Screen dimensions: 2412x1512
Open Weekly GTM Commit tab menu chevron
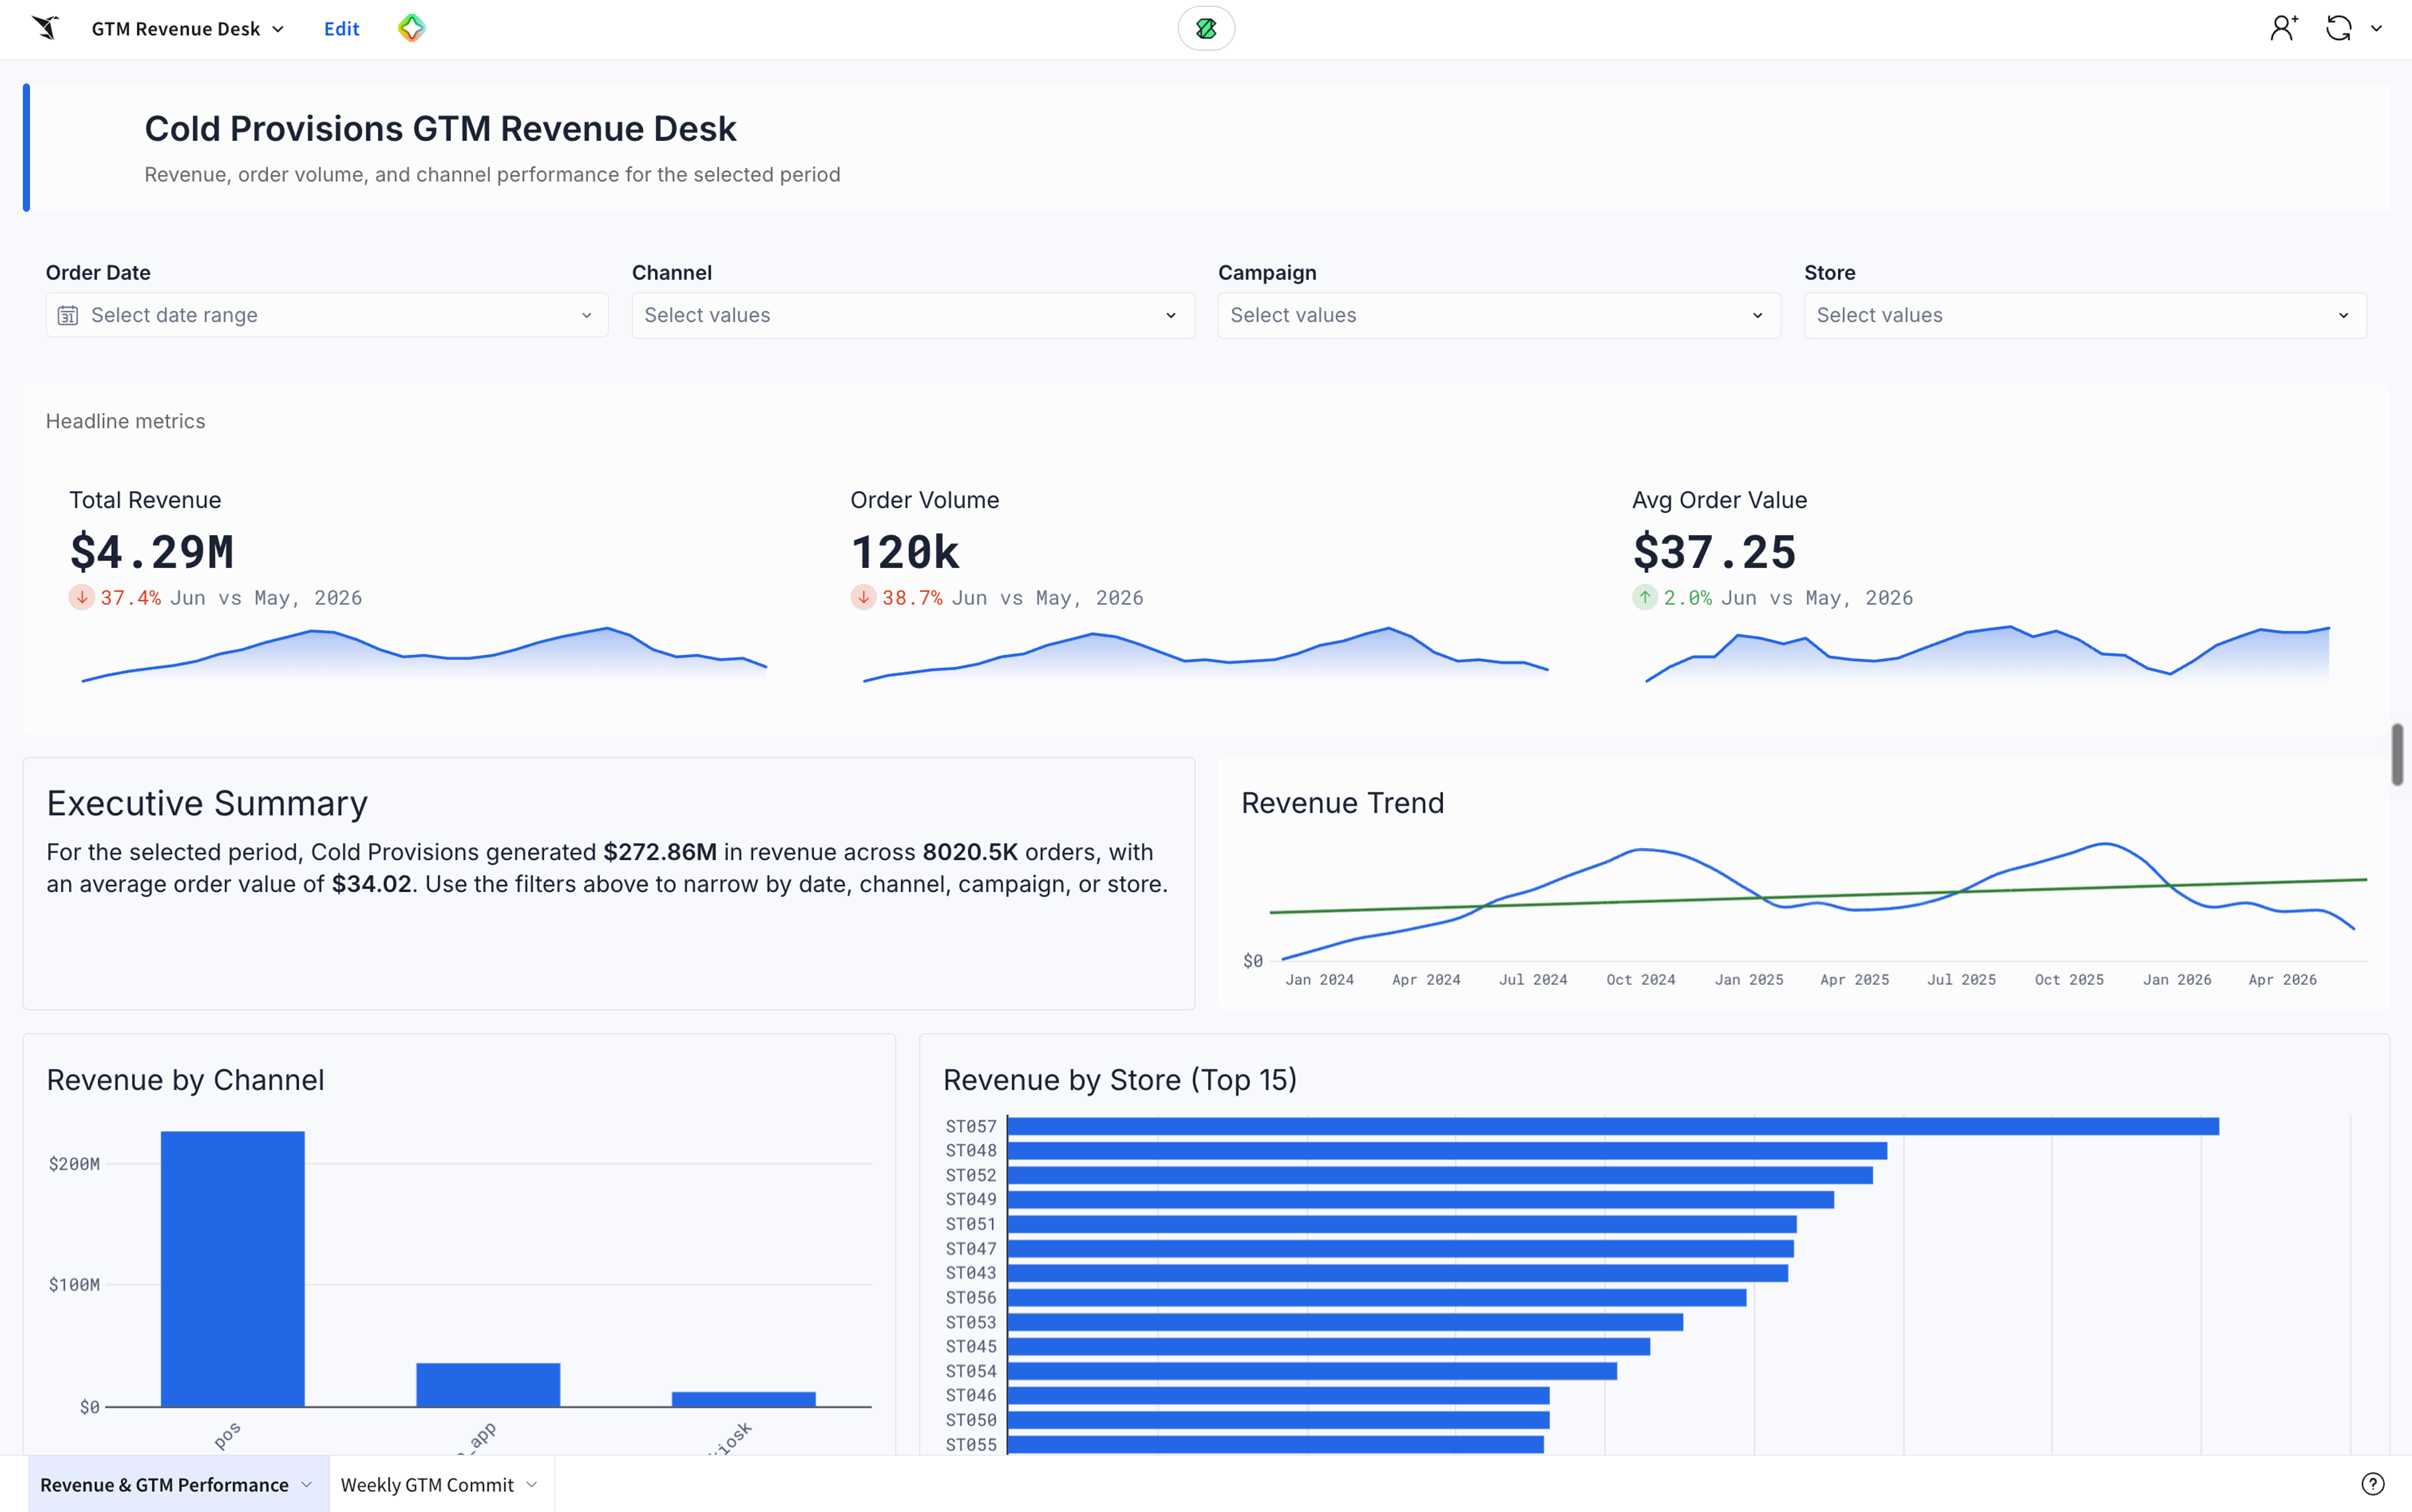tap(532, 1485)
